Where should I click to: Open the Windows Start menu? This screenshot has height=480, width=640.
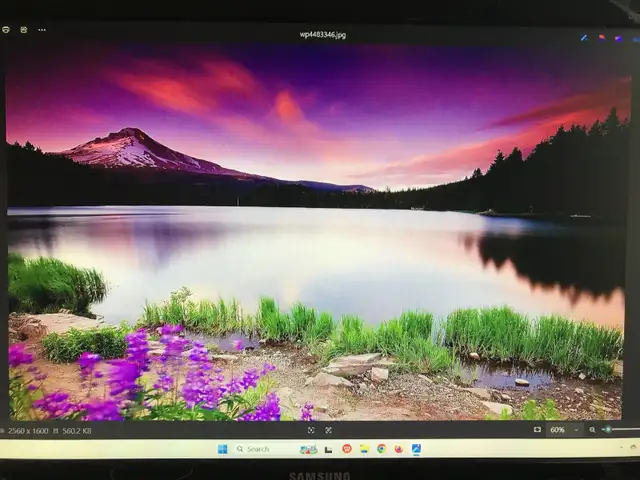pyautogui.click(x=222, y=449)
